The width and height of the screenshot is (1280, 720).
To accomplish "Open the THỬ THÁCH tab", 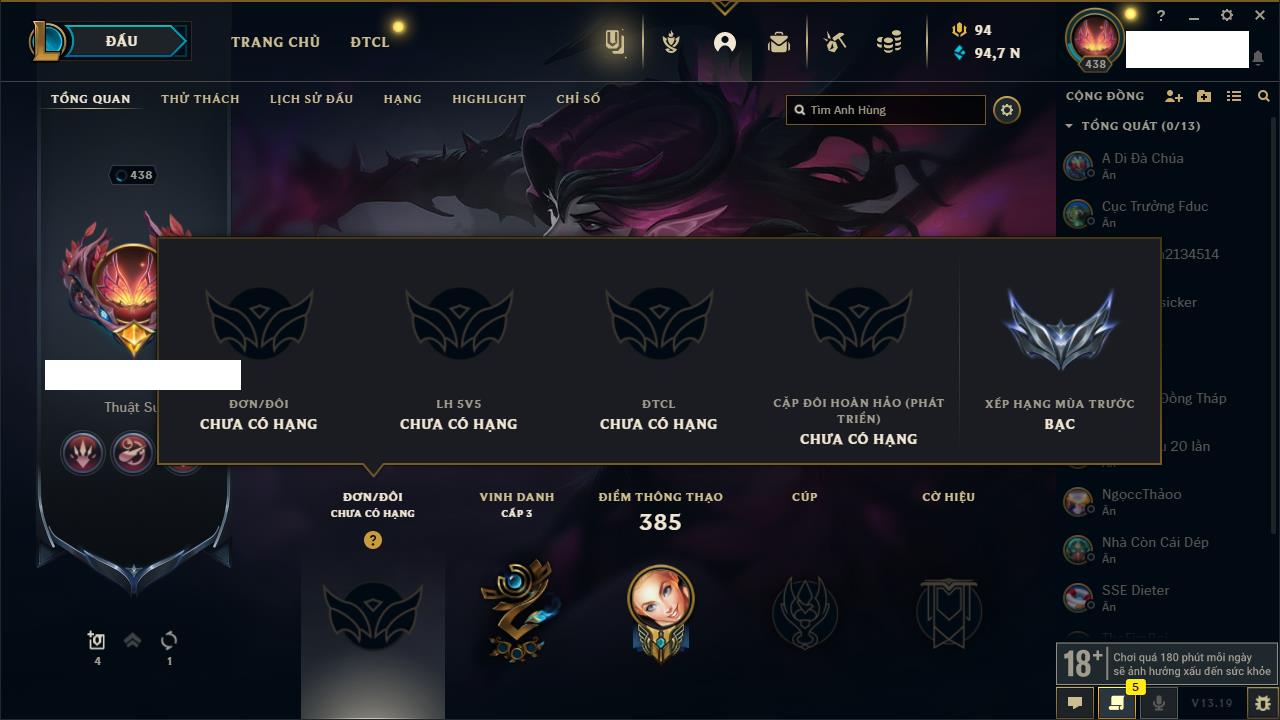I will tap(200, 99).
